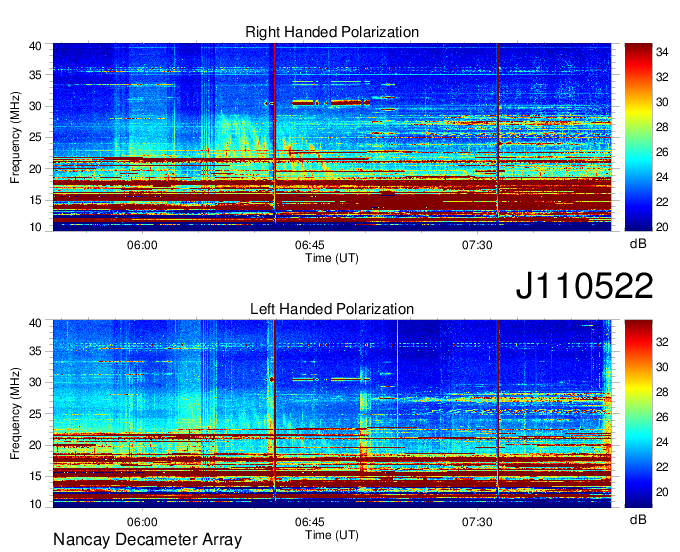Click the 30 MHz tick on Right Handed plot
Screen dimensions: 680x552
(x=35, y=106)
